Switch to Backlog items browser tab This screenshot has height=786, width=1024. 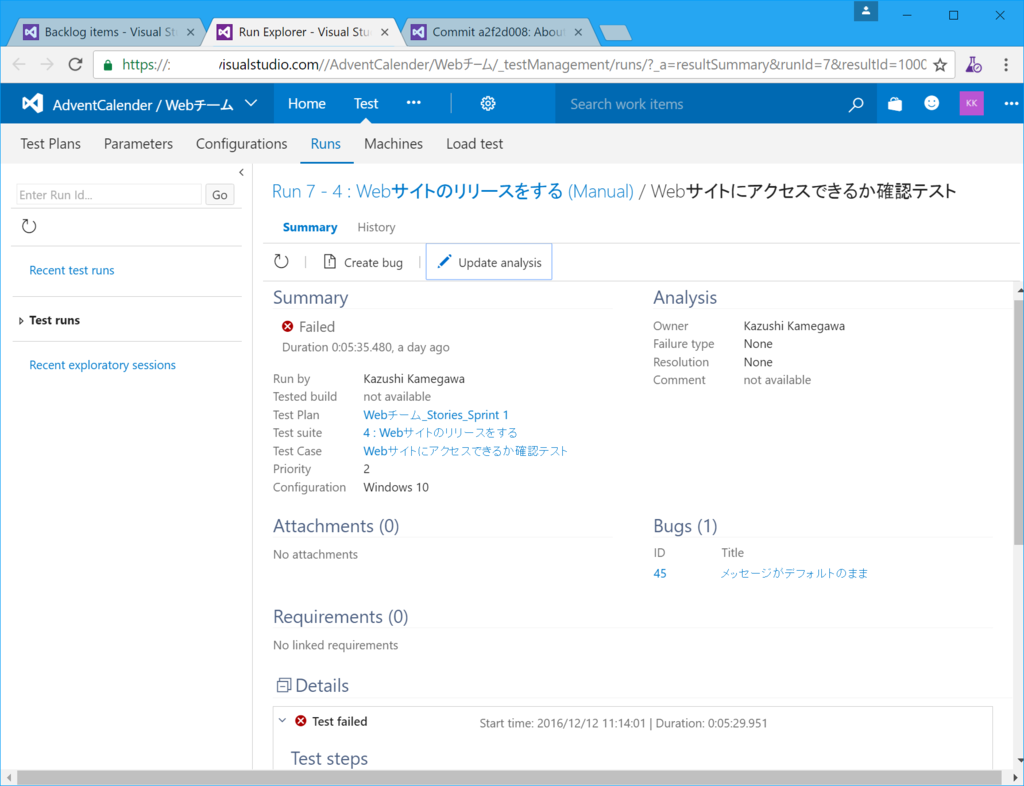coord(108,32)
